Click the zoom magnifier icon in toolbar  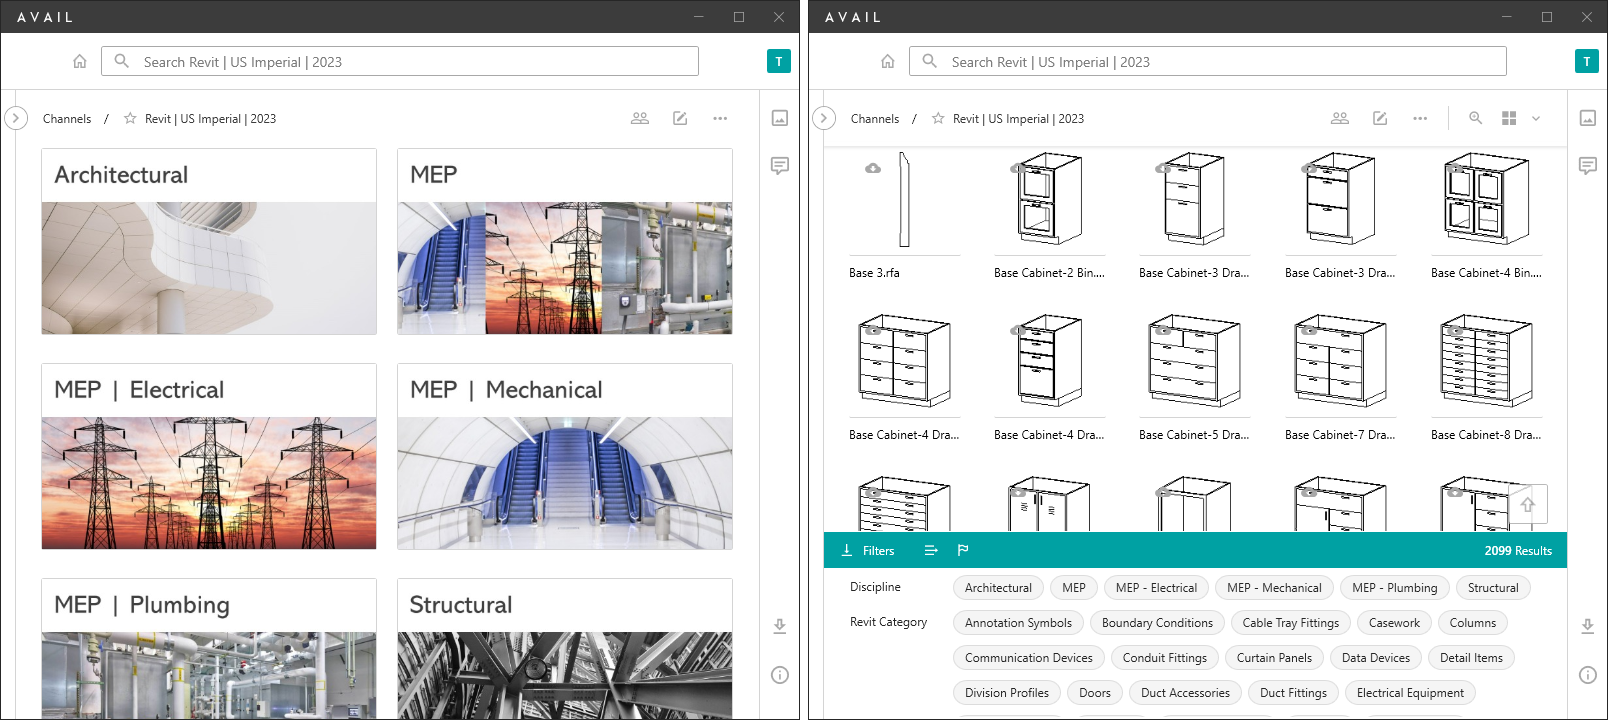[x=1475, y=118]
